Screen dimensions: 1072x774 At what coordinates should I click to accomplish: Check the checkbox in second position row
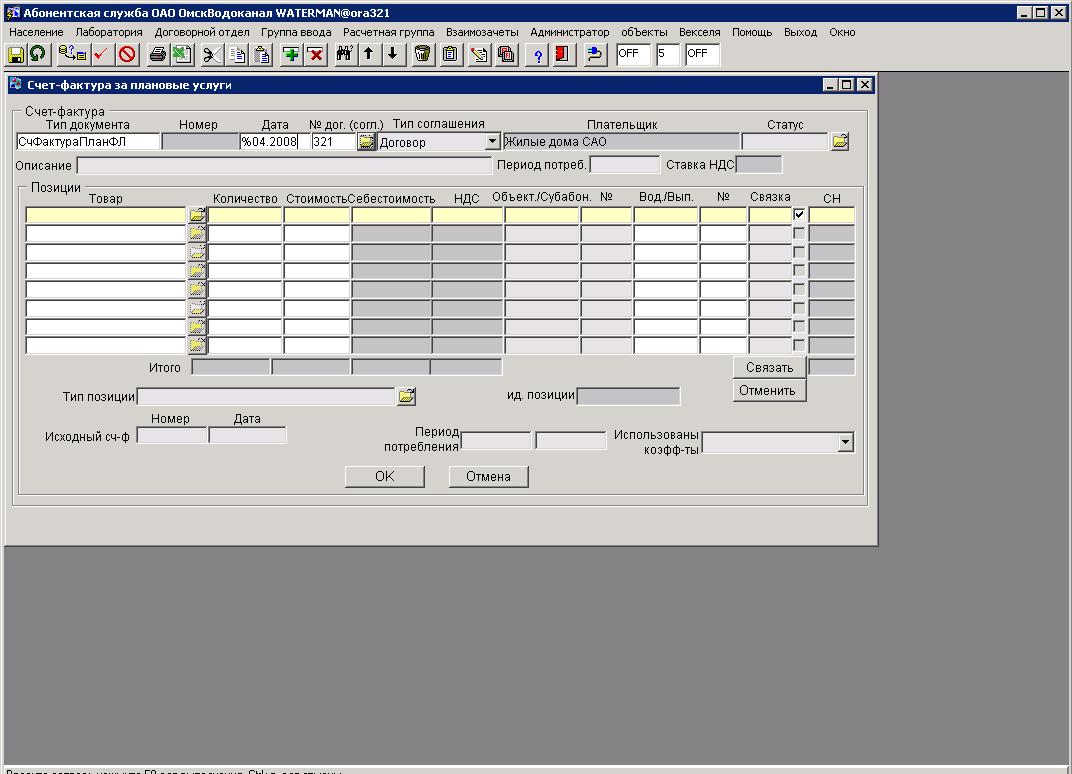click(799, 233)
